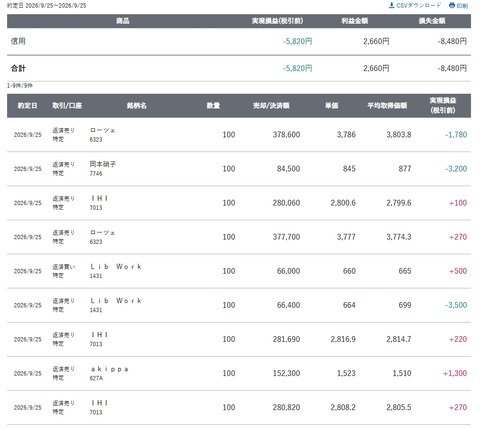The width and height of the screenshot is (480, 429).
Task: Click akippa stock name
Action: pyautogui.click(x=109, y=369)
